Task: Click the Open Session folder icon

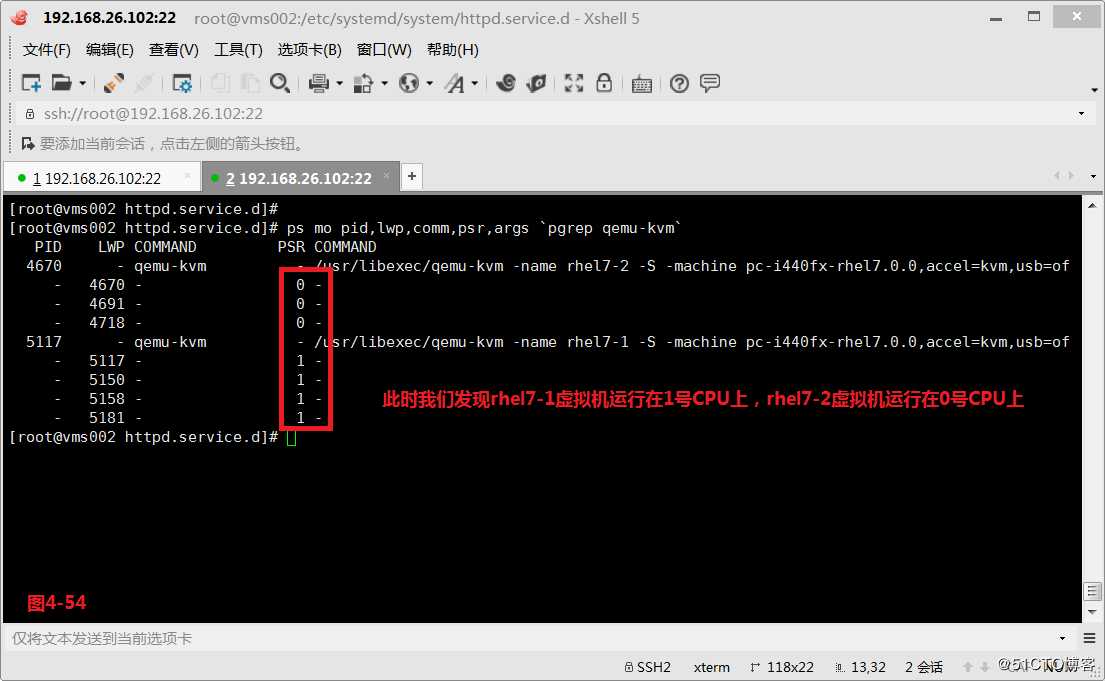Action: tap(61, 83)
